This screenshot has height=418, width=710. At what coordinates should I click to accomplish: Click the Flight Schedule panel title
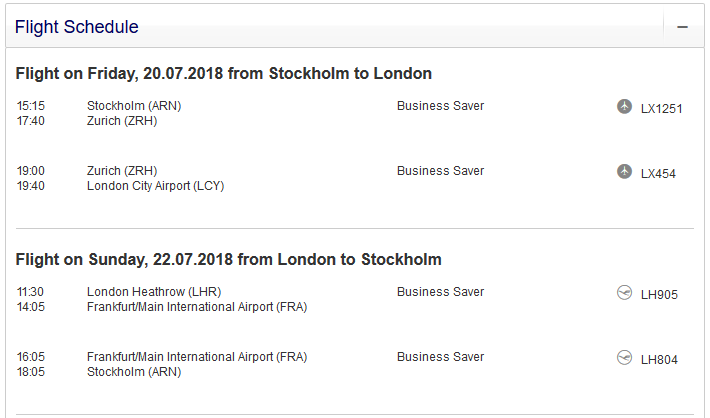[x=77, y=27]
